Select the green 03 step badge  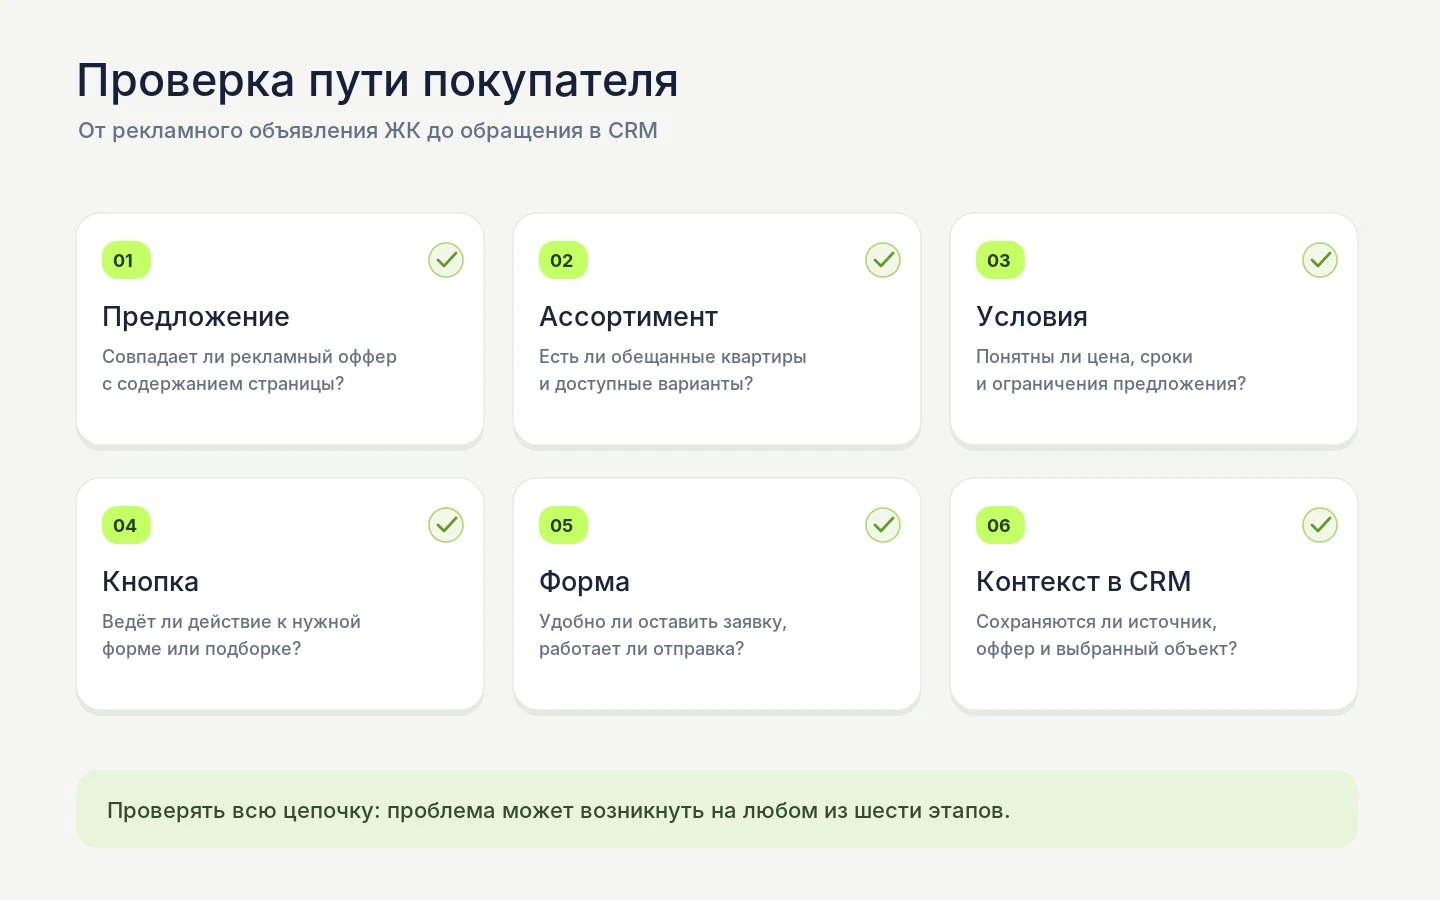click(x=1000, y=260)
